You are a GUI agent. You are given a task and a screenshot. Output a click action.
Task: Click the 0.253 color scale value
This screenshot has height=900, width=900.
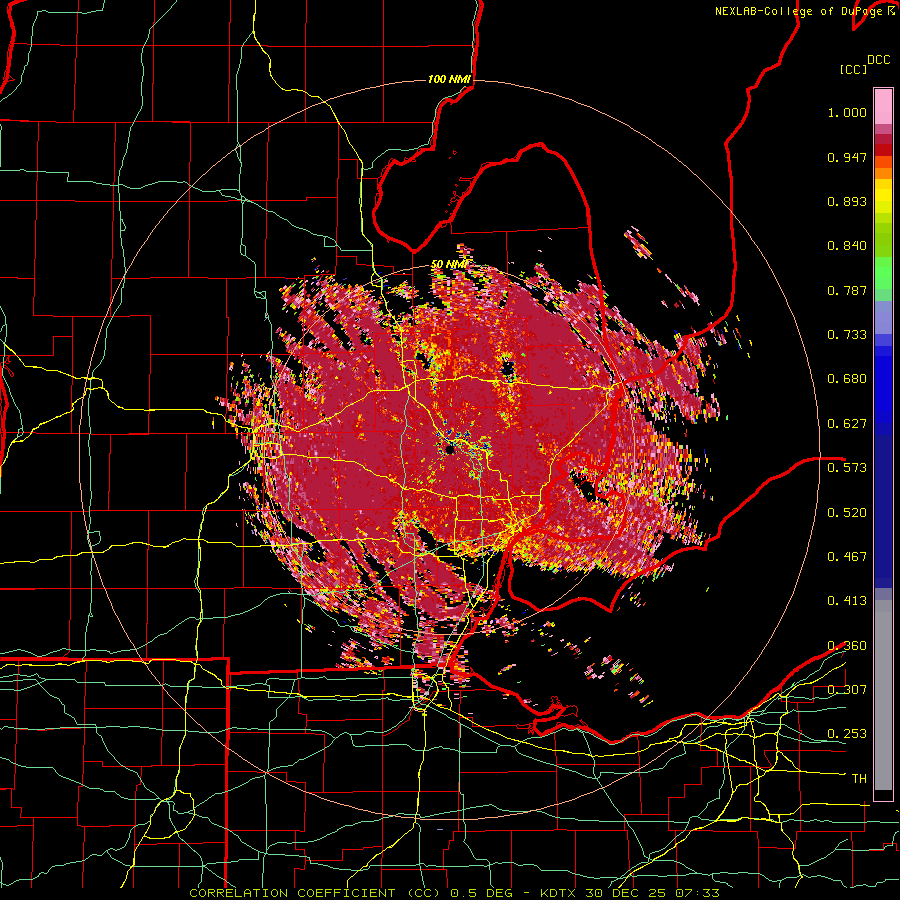[847, 734]
